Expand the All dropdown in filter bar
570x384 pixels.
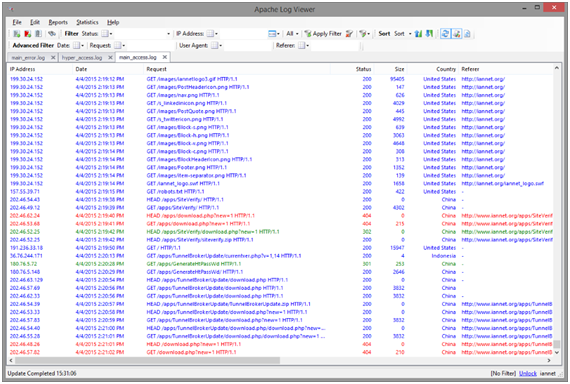pos(292,34)
